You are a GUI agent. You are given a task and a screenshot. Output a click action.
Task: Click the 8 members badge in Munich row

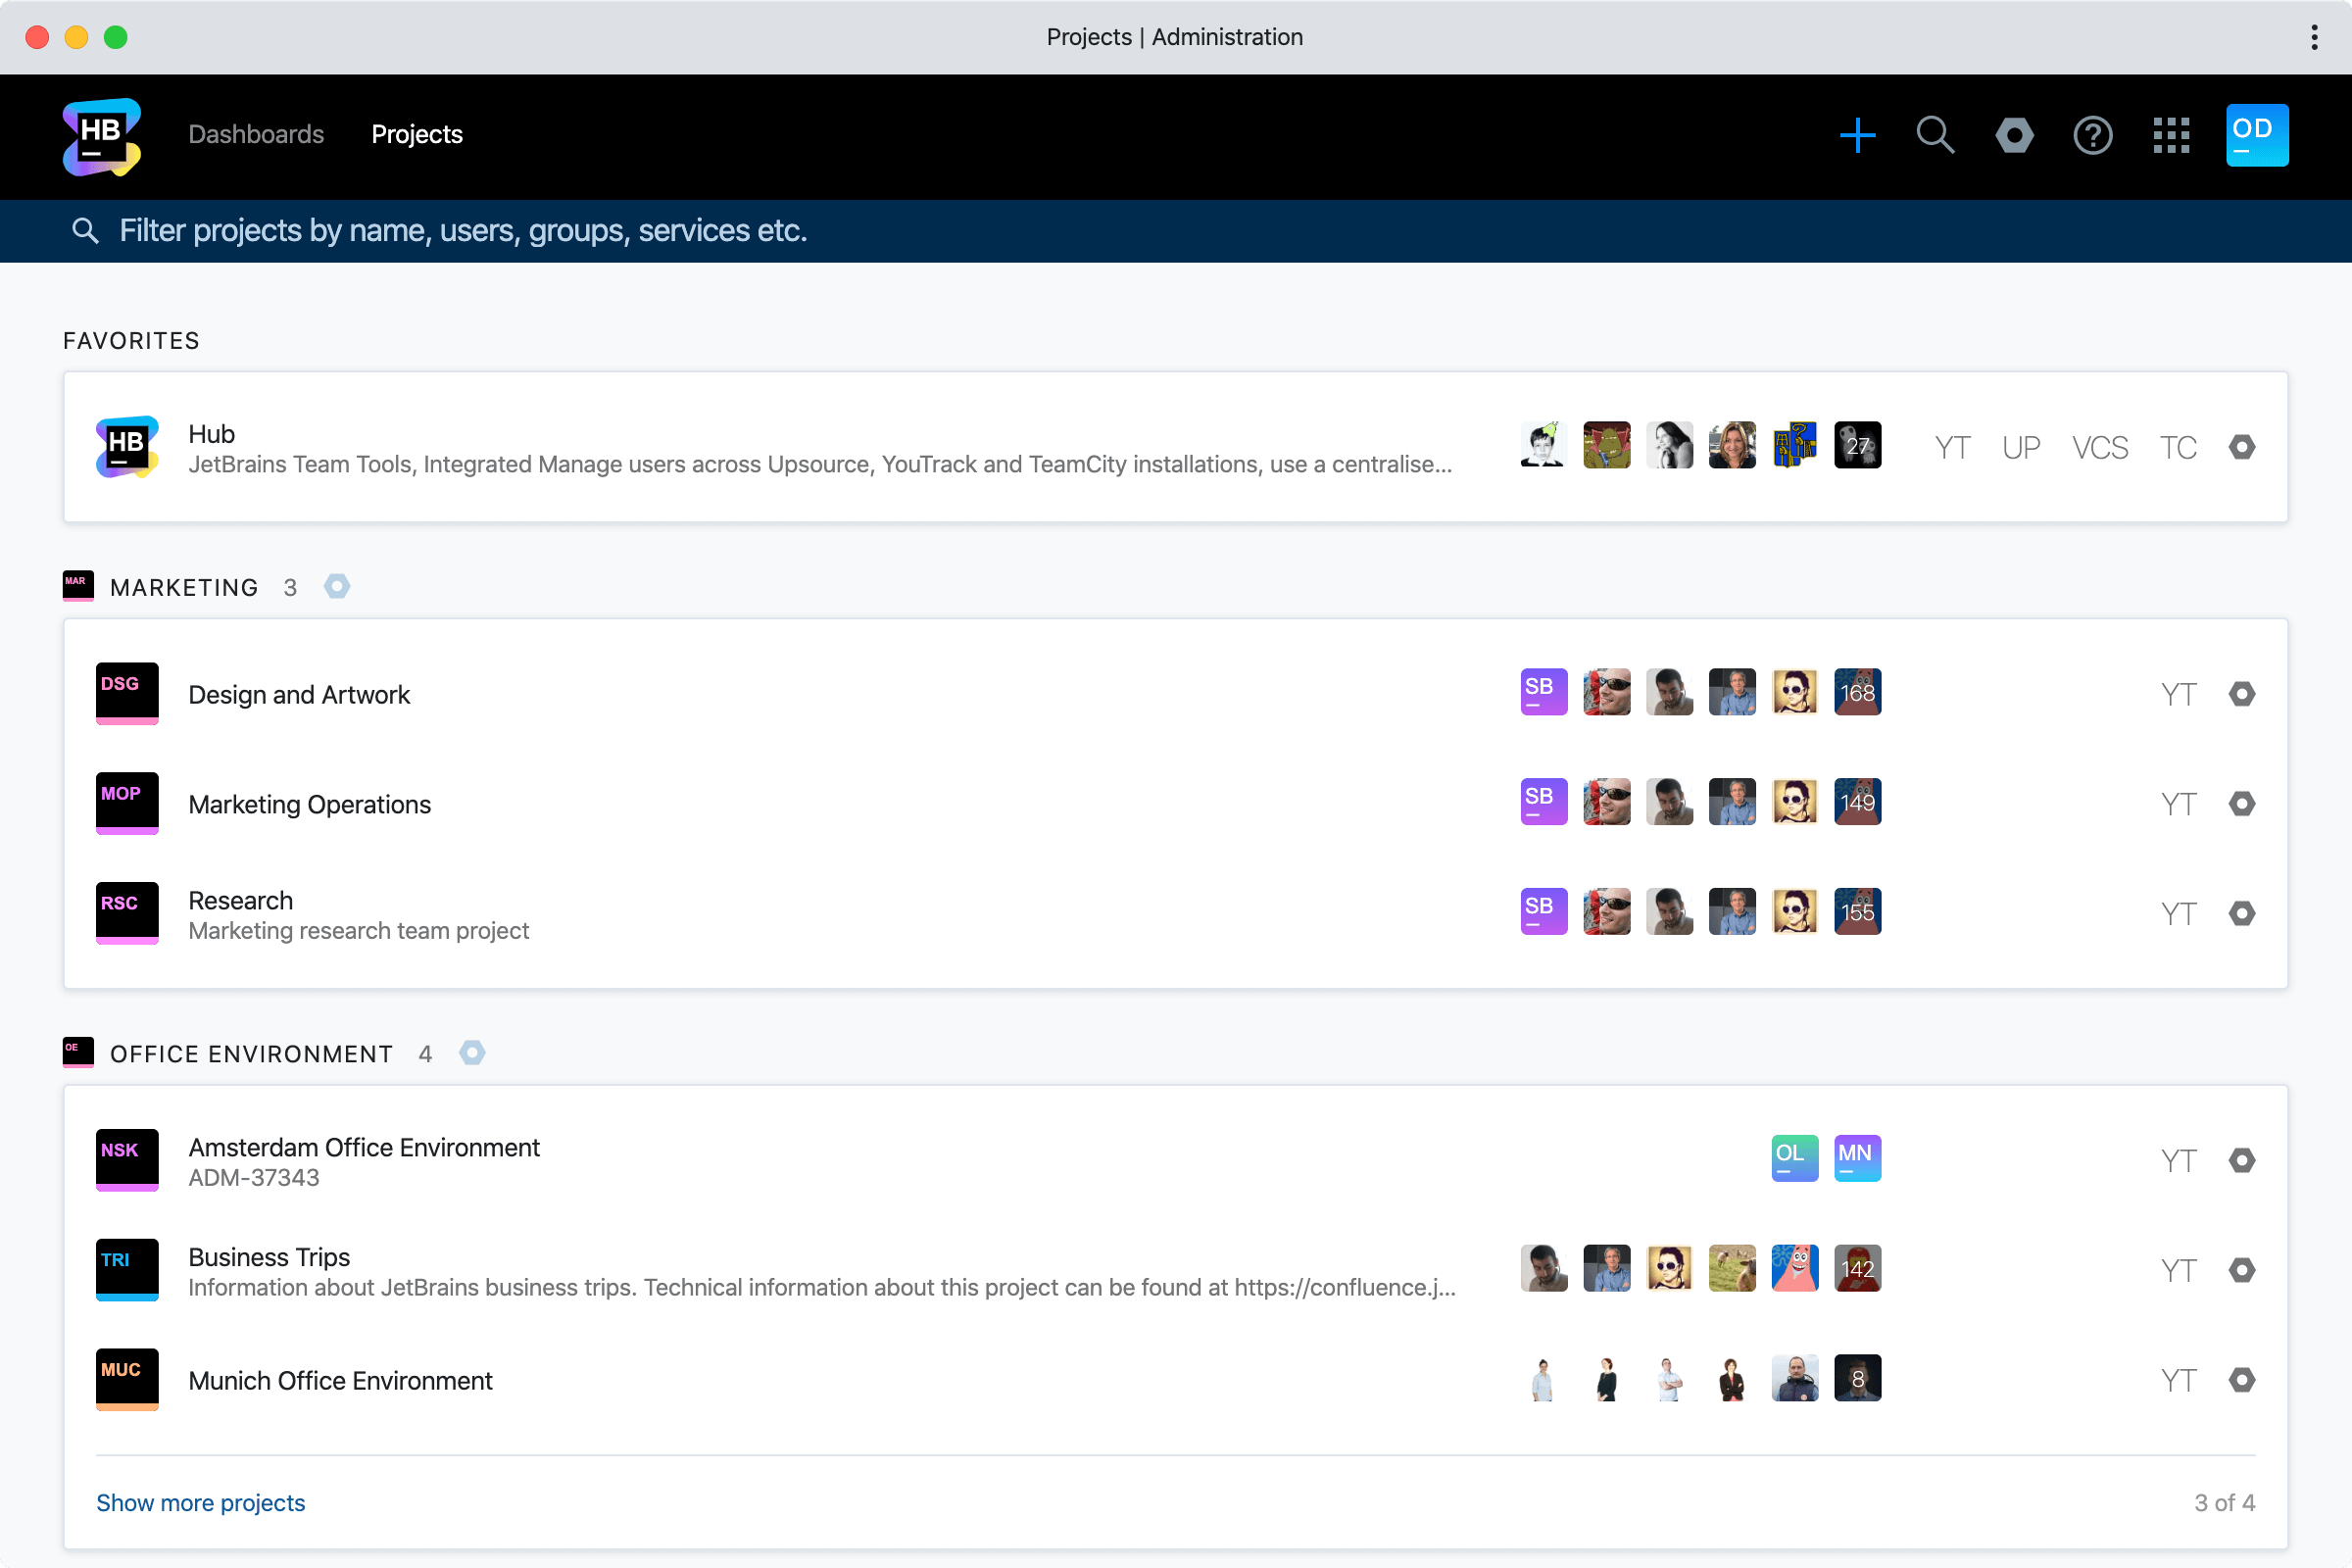[1857, 1378]
